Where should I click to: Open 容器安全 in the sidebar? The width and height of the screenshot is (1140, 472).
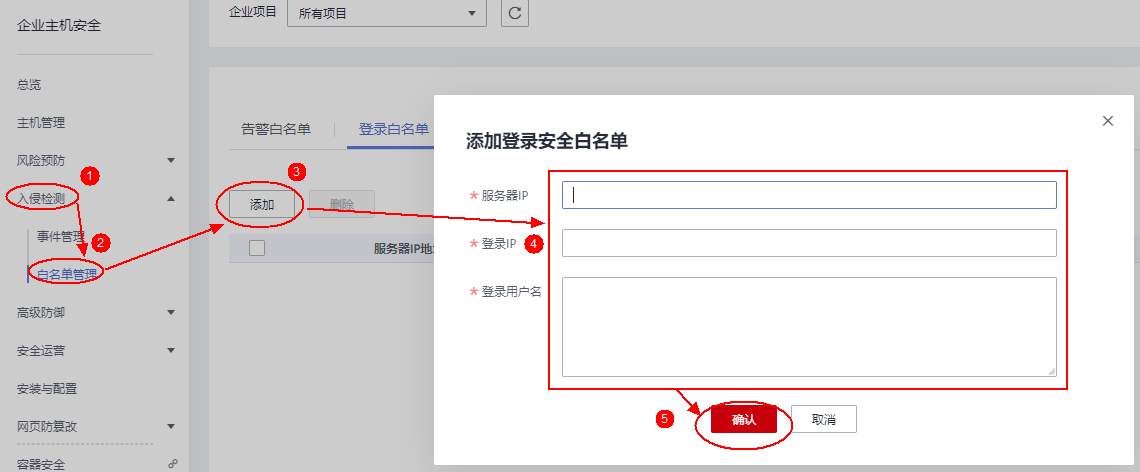pyautogui.click(x=41, y=464)
